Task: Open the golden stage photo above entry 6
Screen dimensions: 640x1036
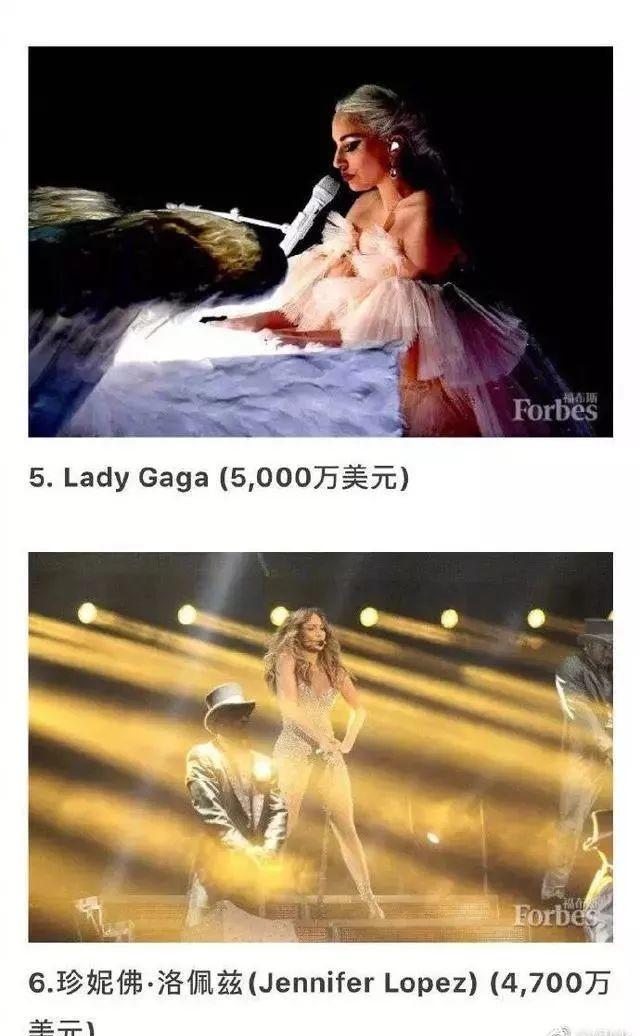Action: pyautogui.click(x=320, y=747)
